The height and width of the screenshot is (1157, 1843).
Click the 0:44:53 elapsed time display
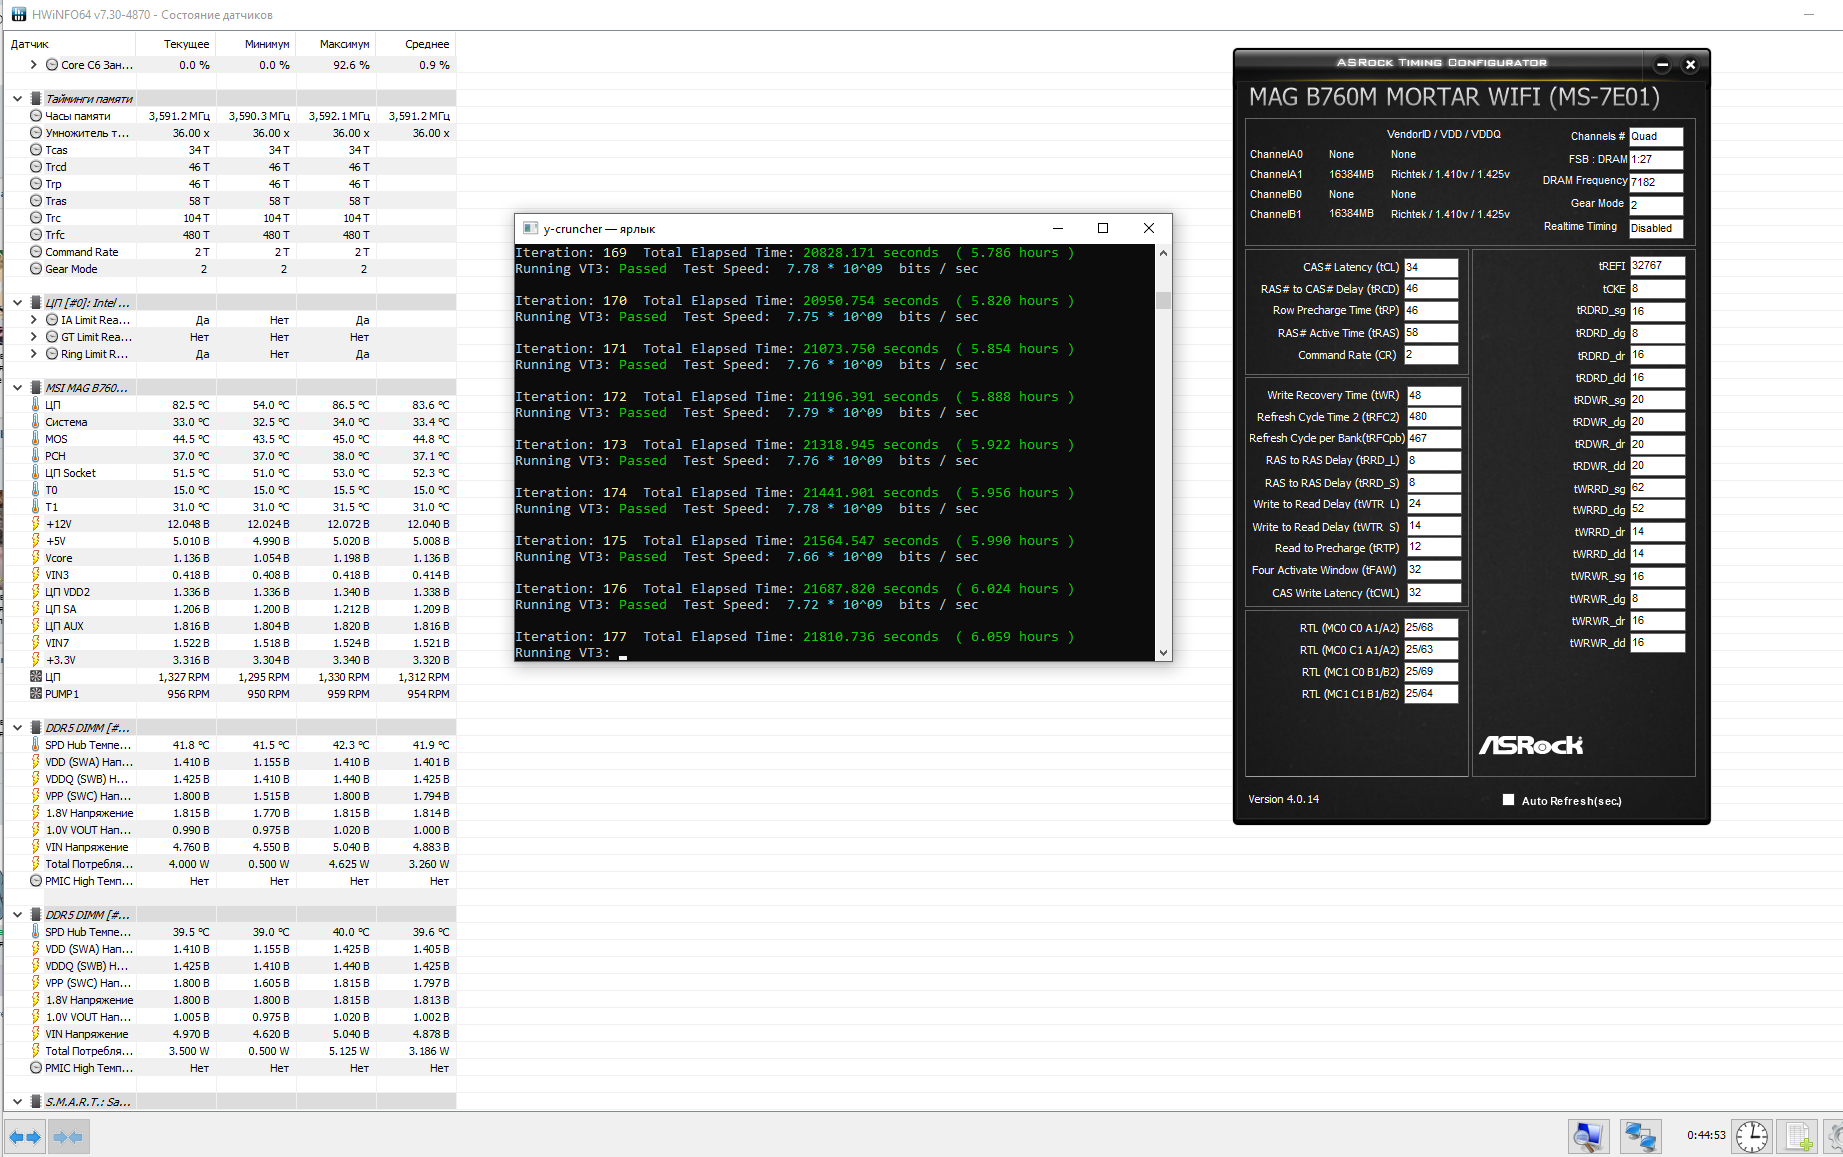click(1706, 1135)
